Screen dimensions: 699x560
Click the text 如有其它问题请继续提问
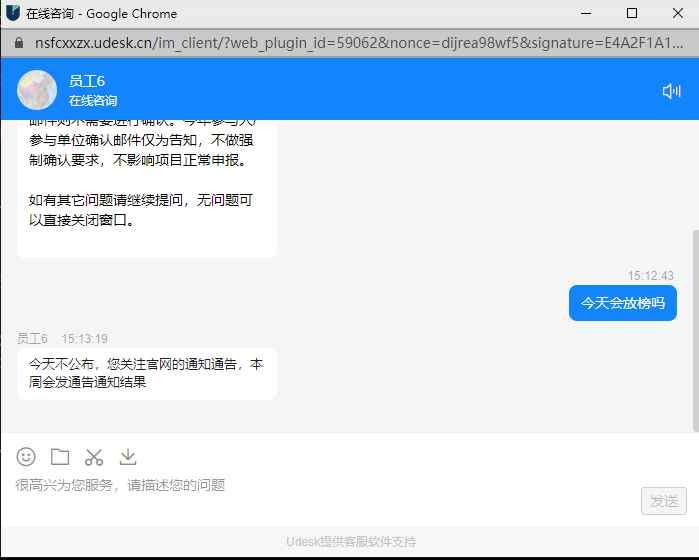tap(106, 200)
